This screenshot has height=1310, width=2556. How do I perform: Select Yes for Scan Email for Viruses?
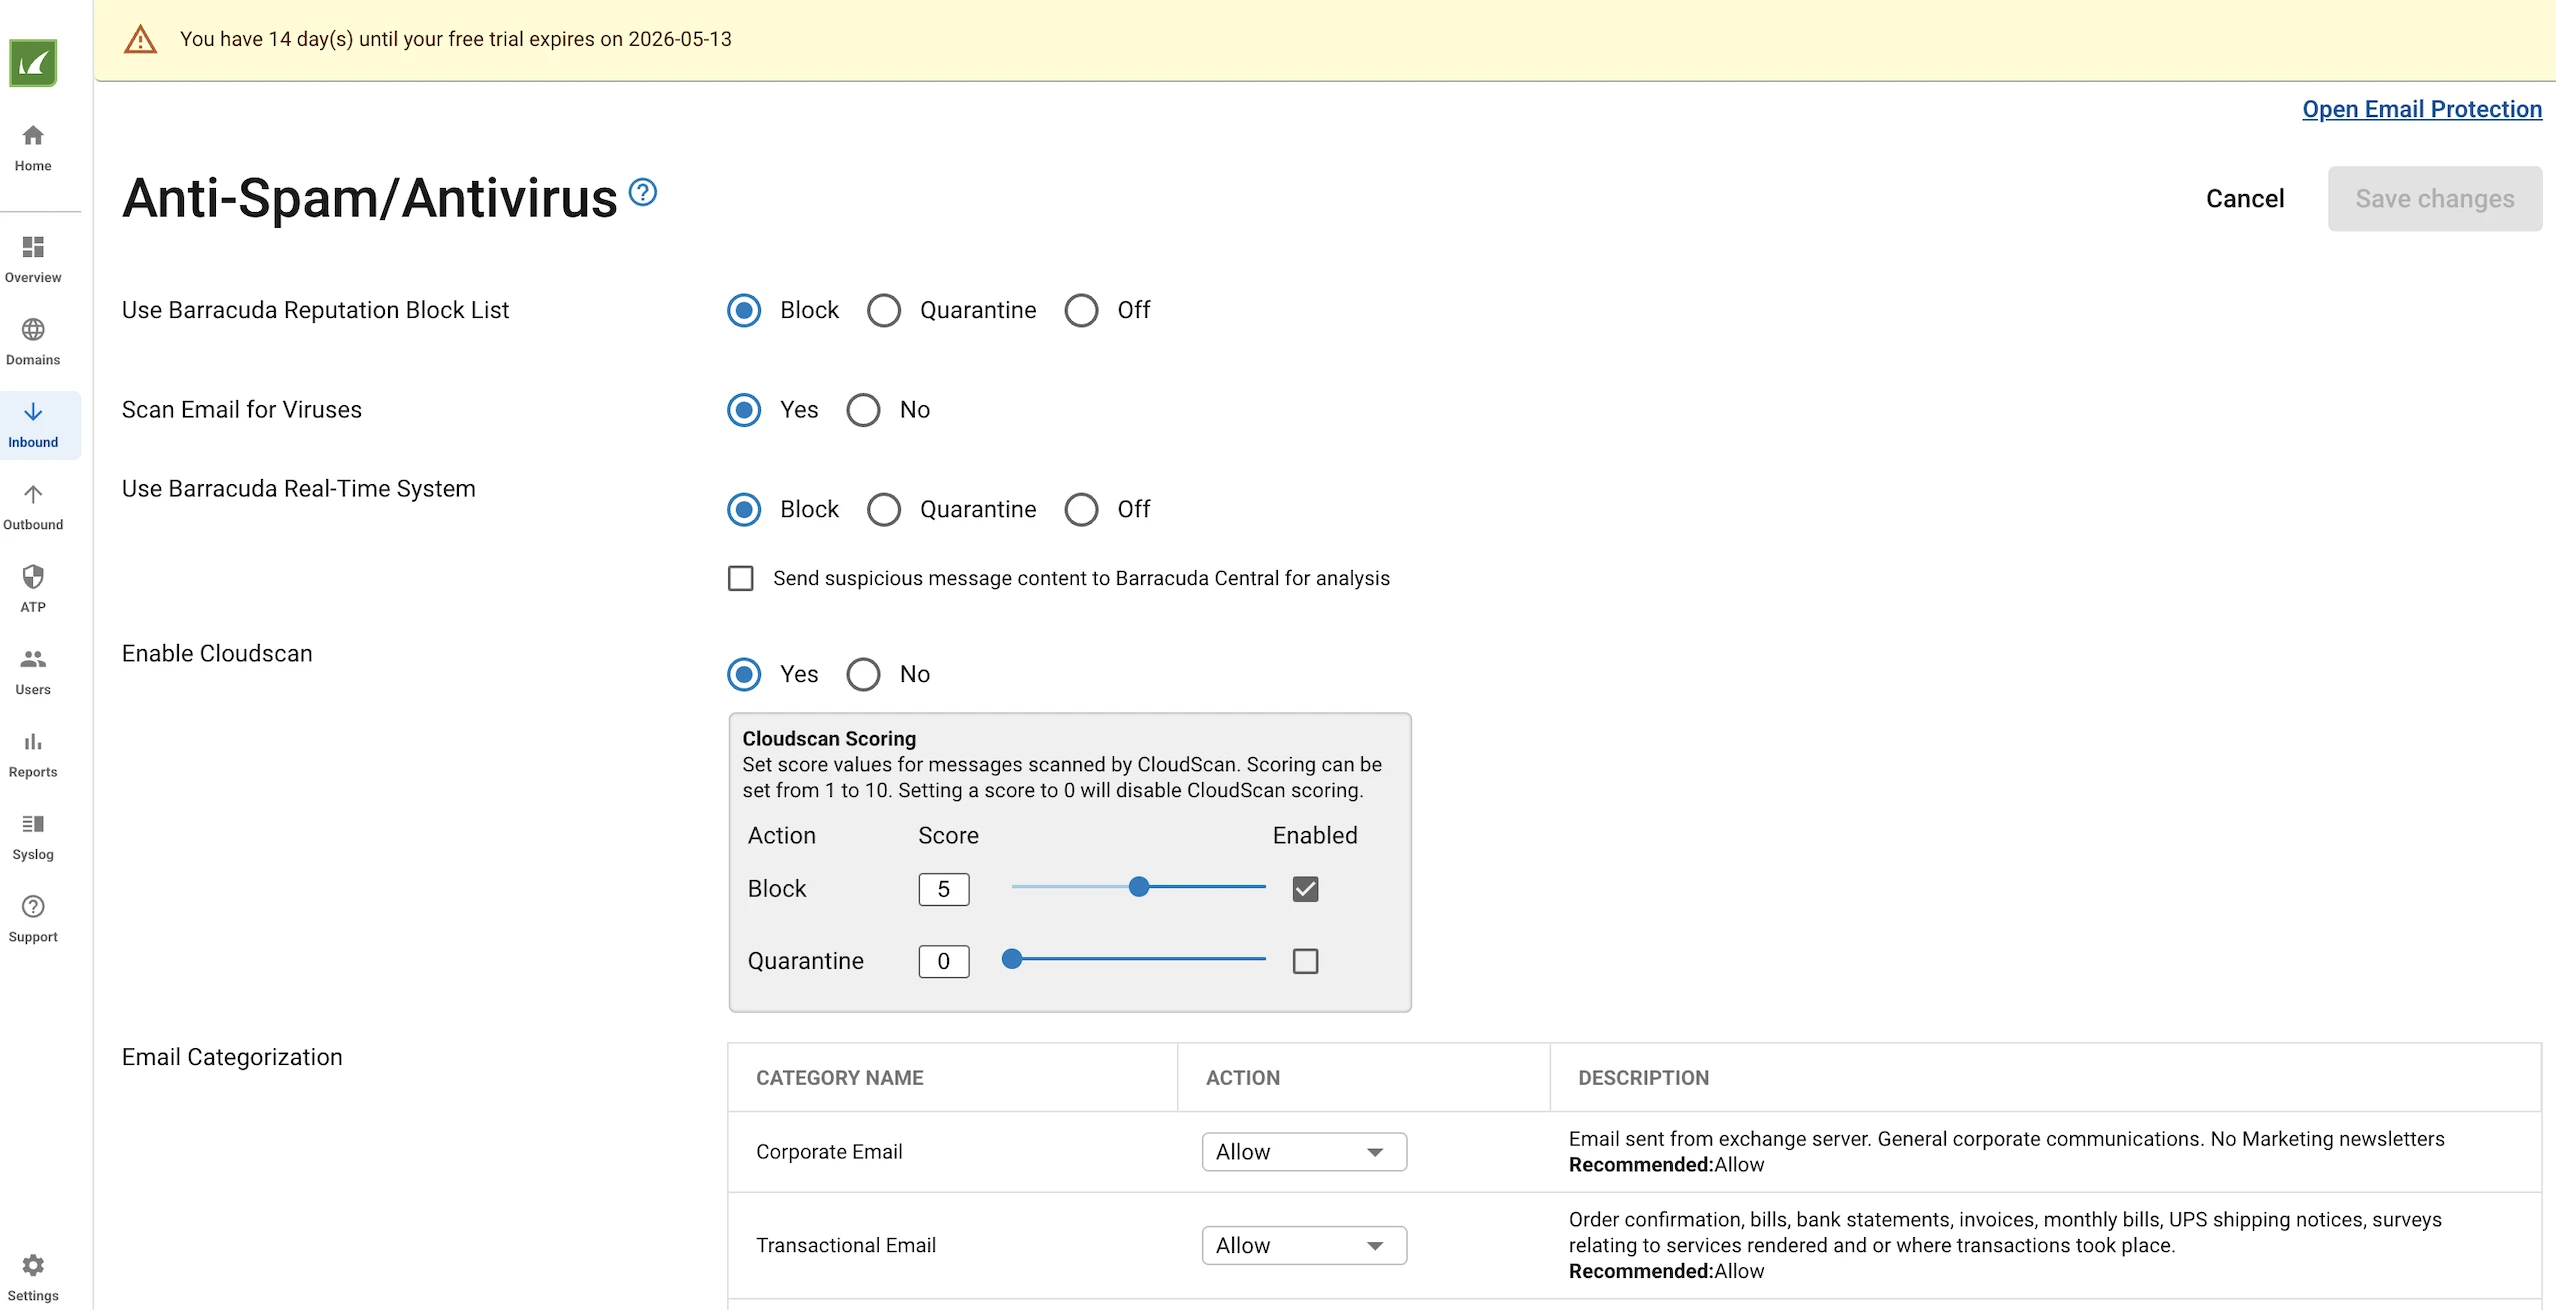[744, 410]
